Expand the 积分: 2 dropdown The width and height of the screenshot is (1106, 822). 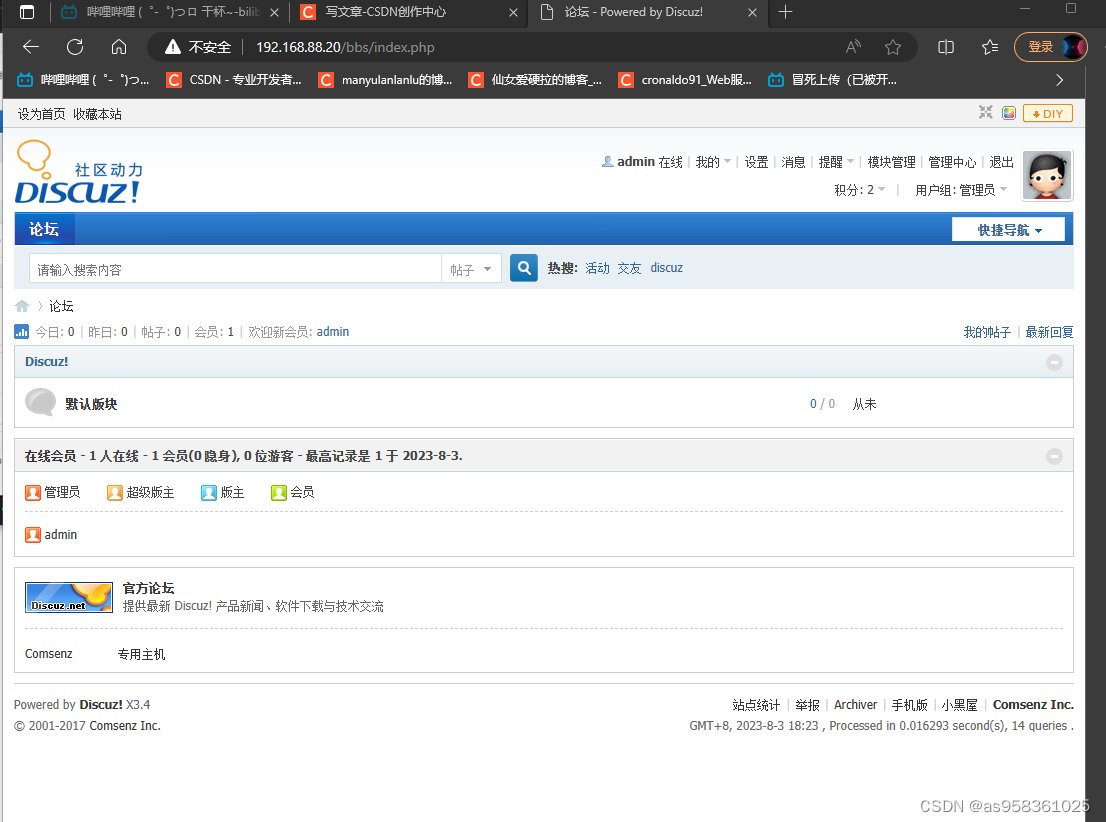860,190
